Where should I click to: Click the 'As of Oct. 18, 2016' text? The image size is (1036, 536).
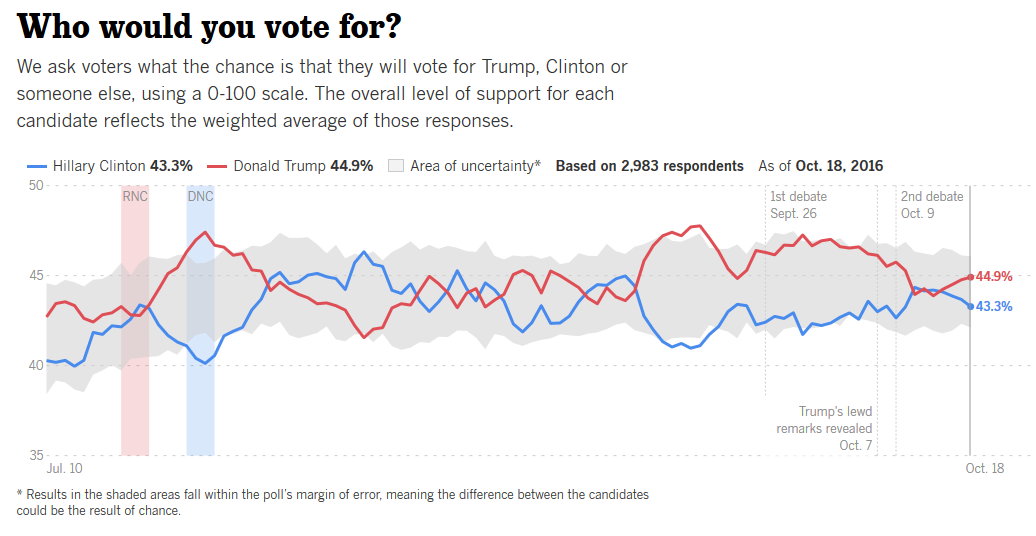coord(821,166)
